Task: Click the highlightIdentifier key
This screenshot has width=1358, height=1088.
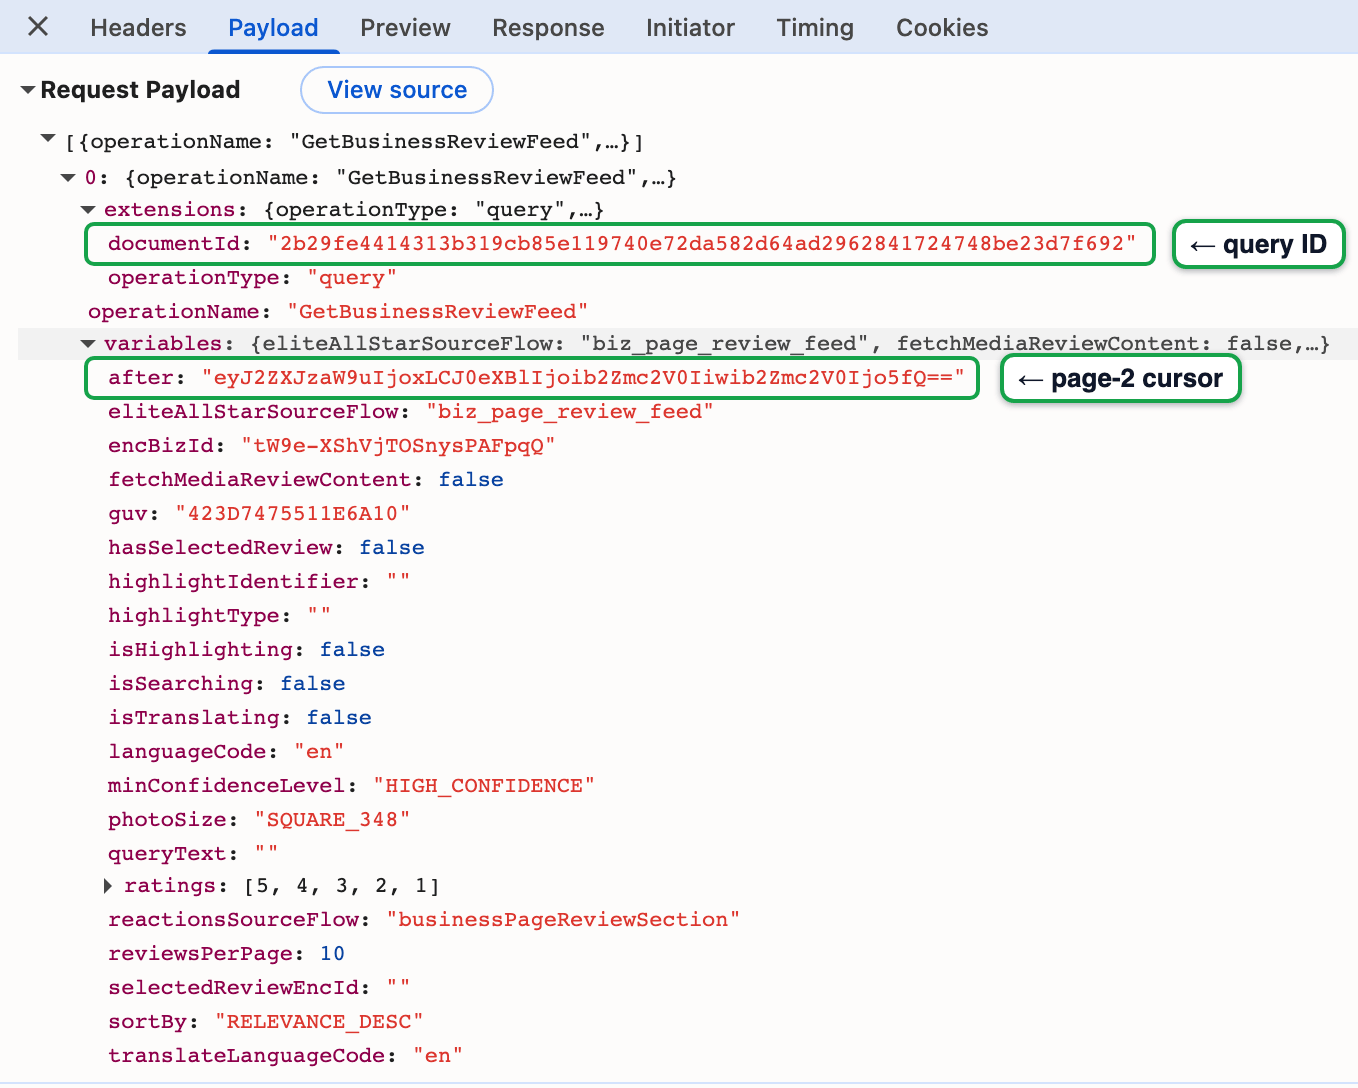Action: pos(233,582)
